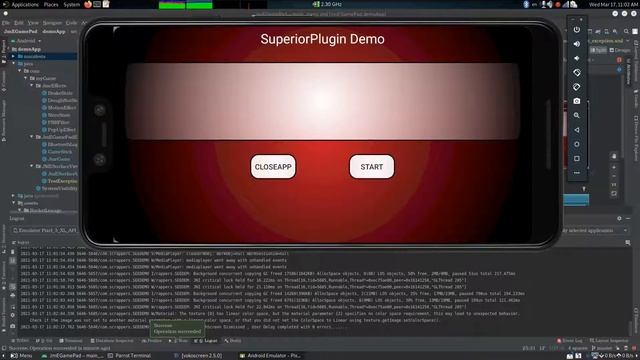Open the GameStick class file
The width and height of the screenshot is (640, 360).
tap(57, 152)
